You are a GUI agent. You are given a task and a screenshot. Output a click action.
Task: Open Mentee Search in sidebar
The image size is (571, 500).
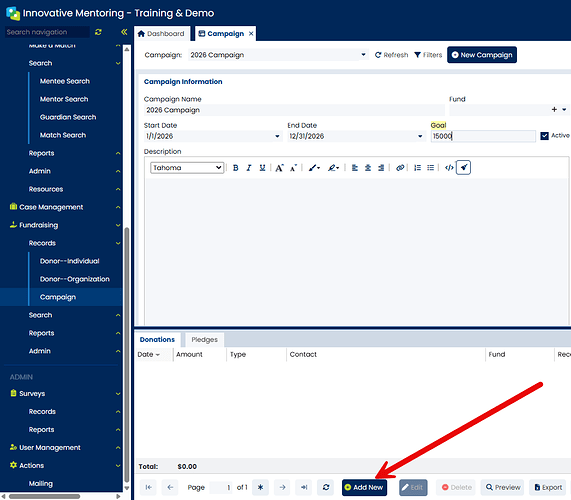coord(65,81)
